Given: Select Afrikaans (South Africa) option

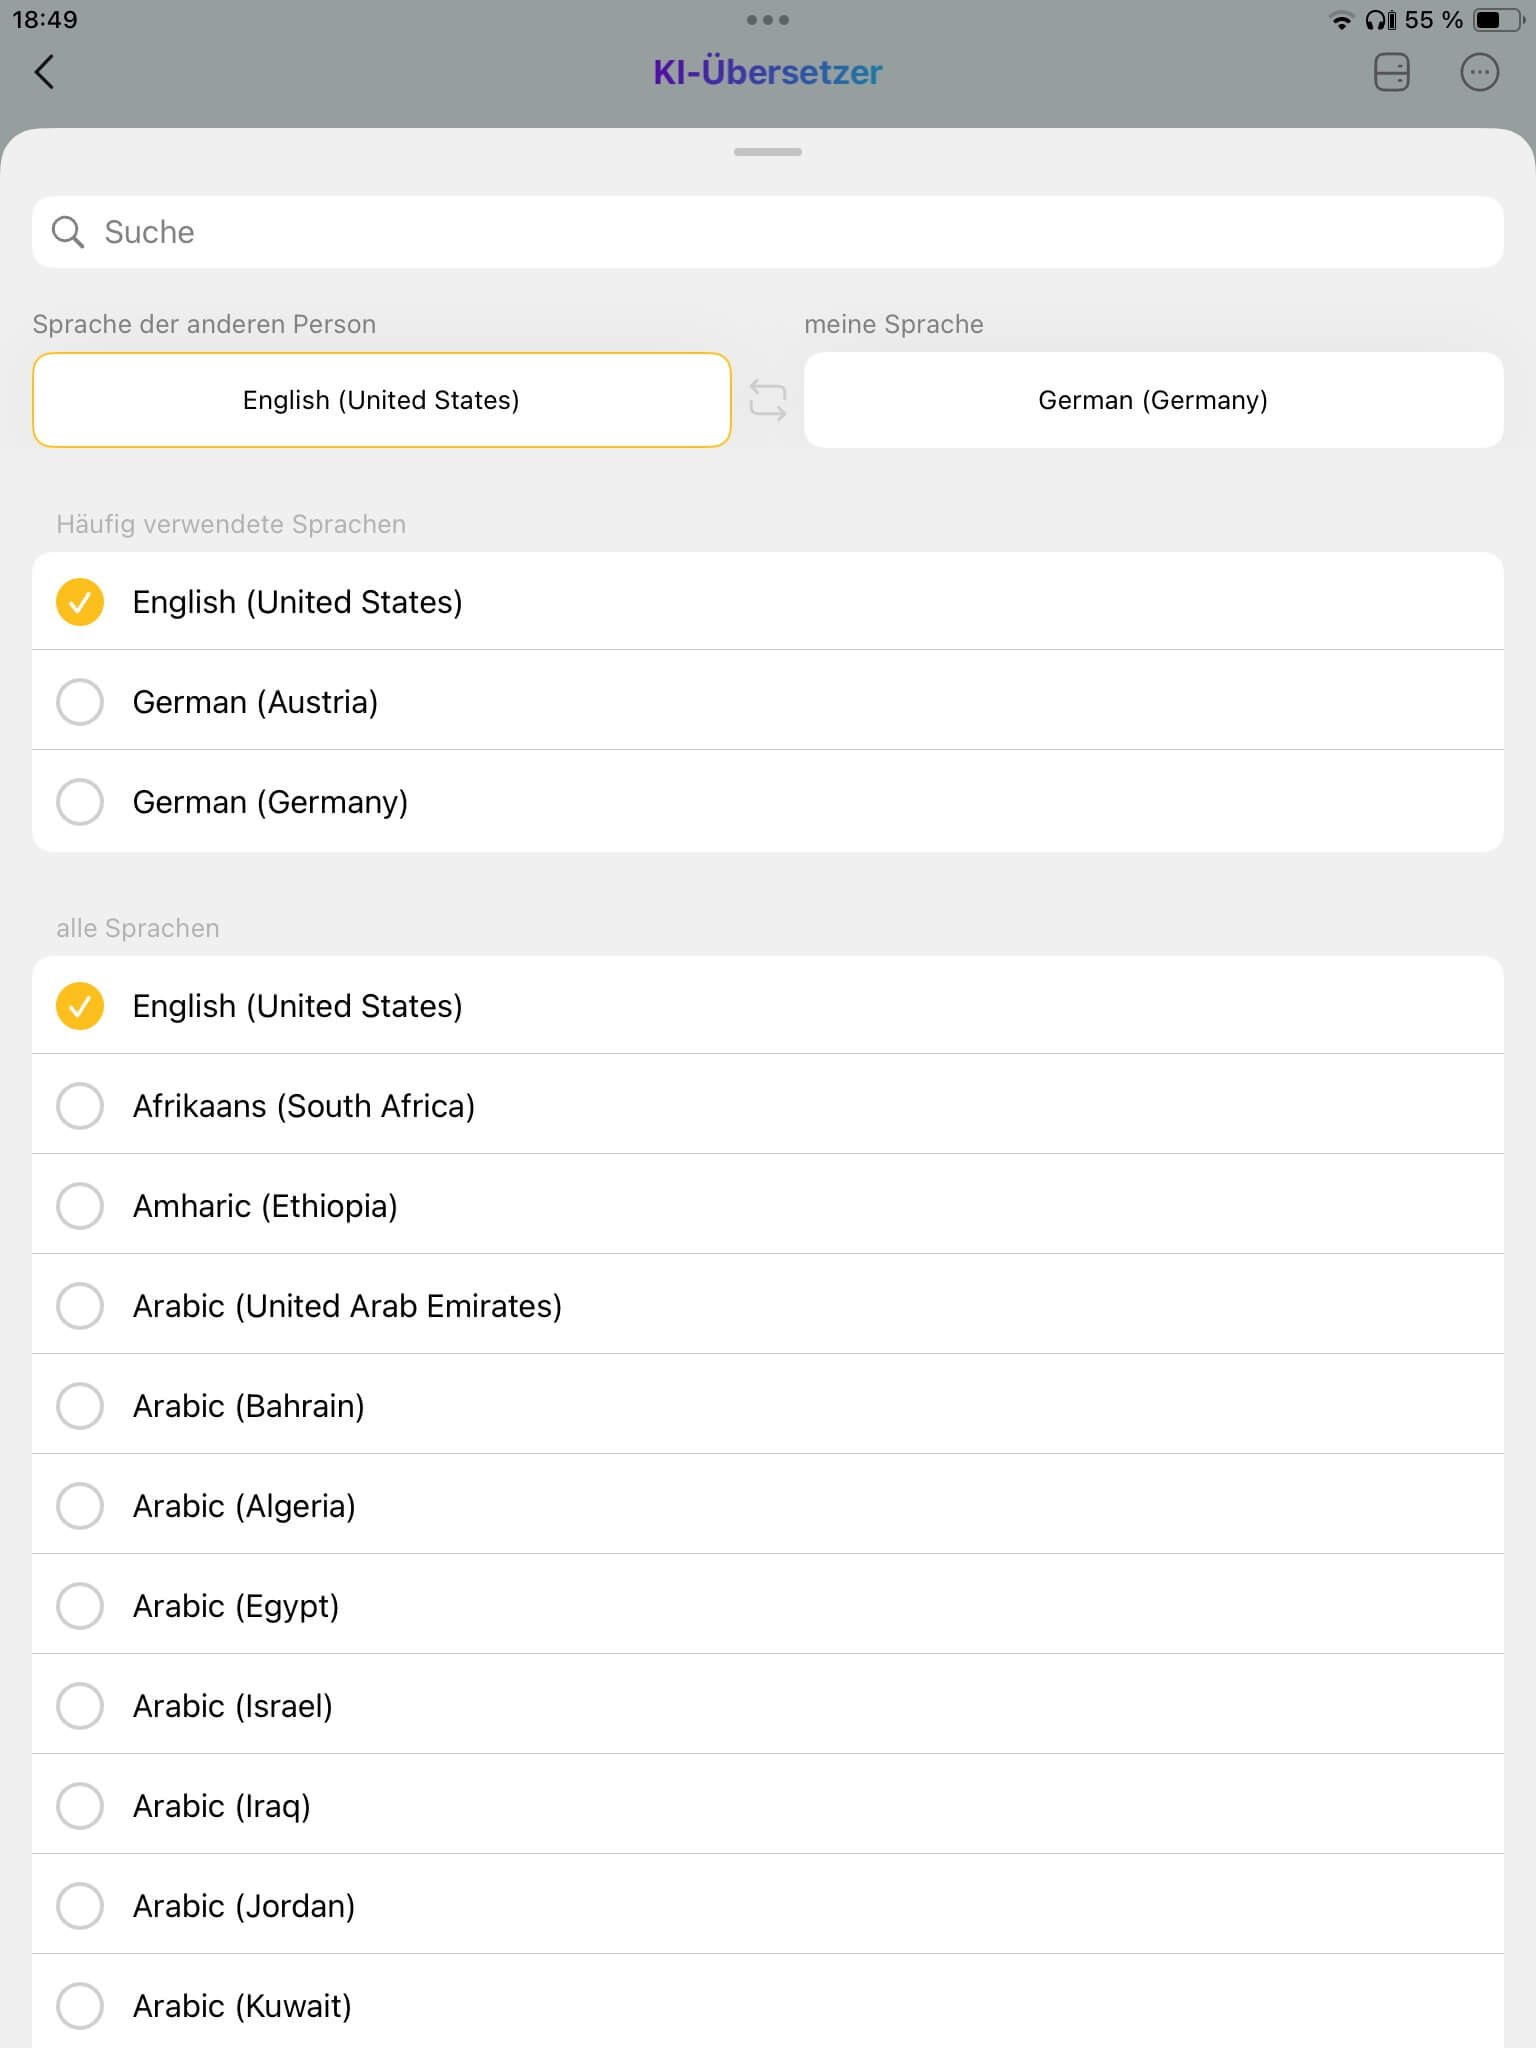Looking at the screenshot, I should (x=304, y=1106).
